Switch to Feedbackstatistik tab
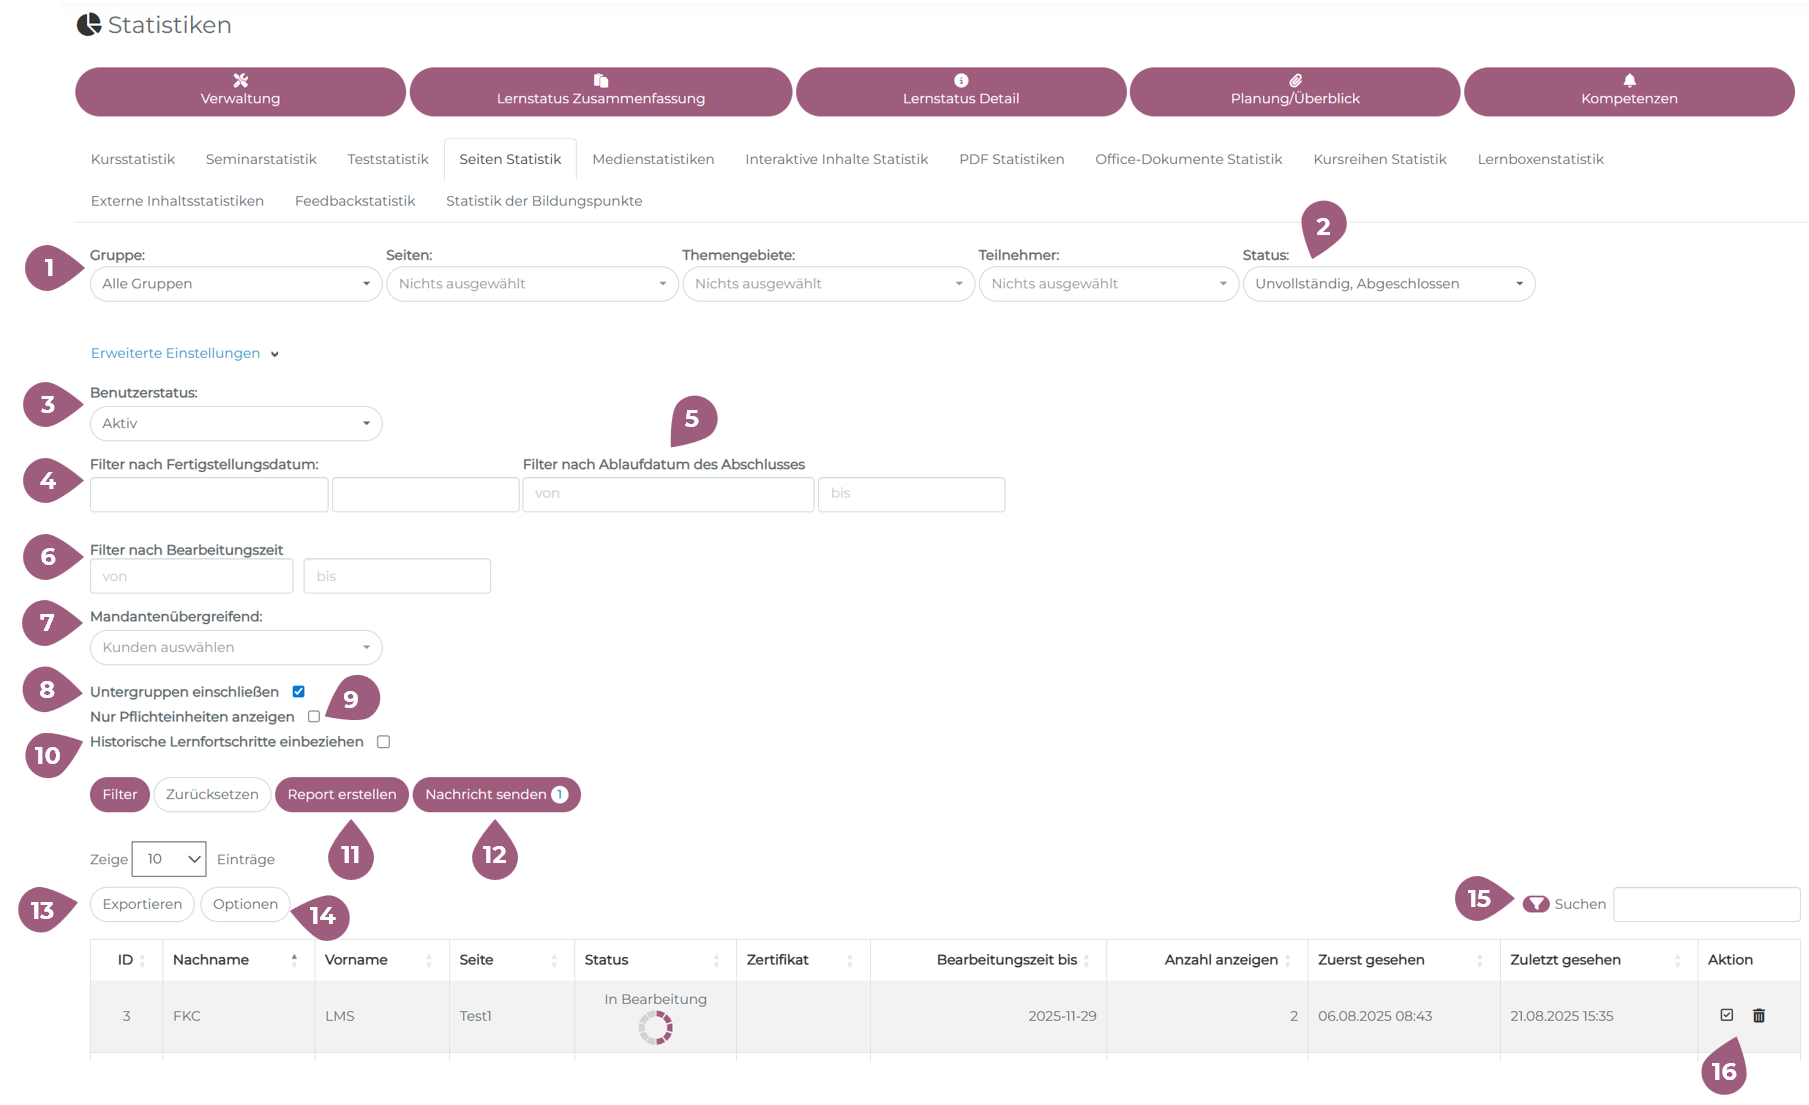This screenshot has width=1809, height=1105. click(355, 201)
